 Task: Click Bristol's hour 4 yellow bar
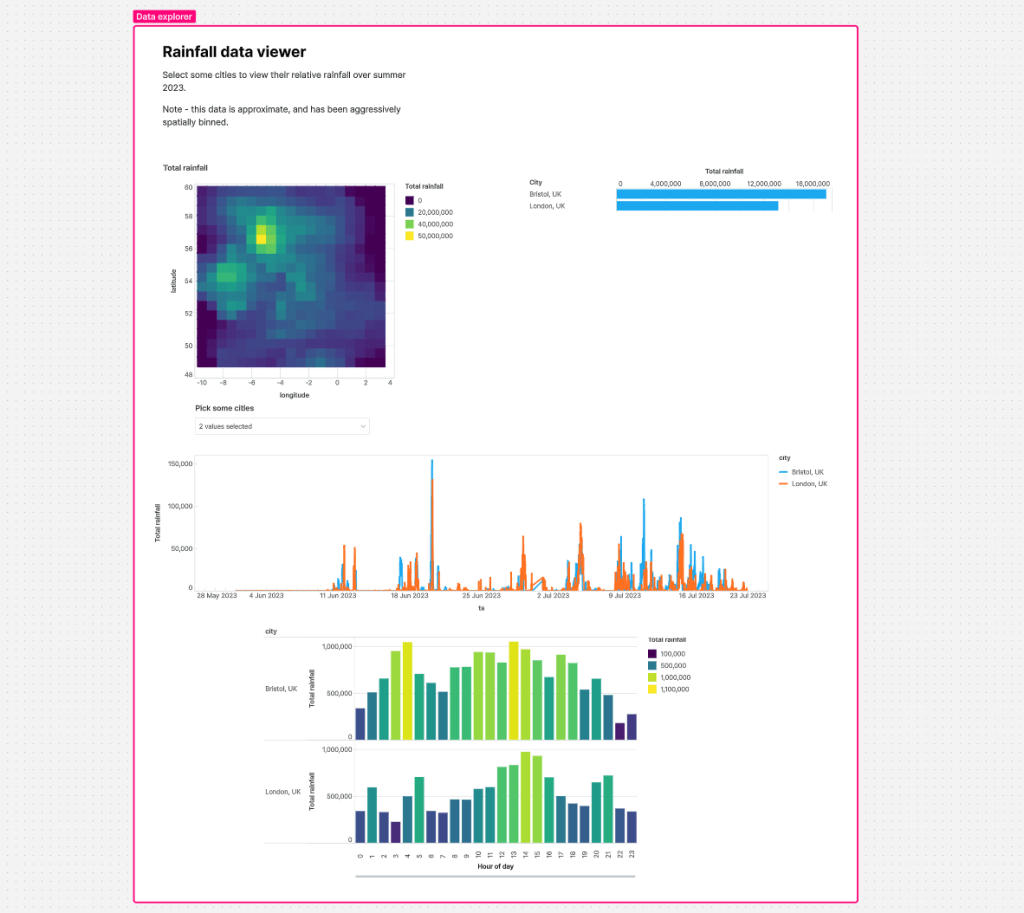407,691
